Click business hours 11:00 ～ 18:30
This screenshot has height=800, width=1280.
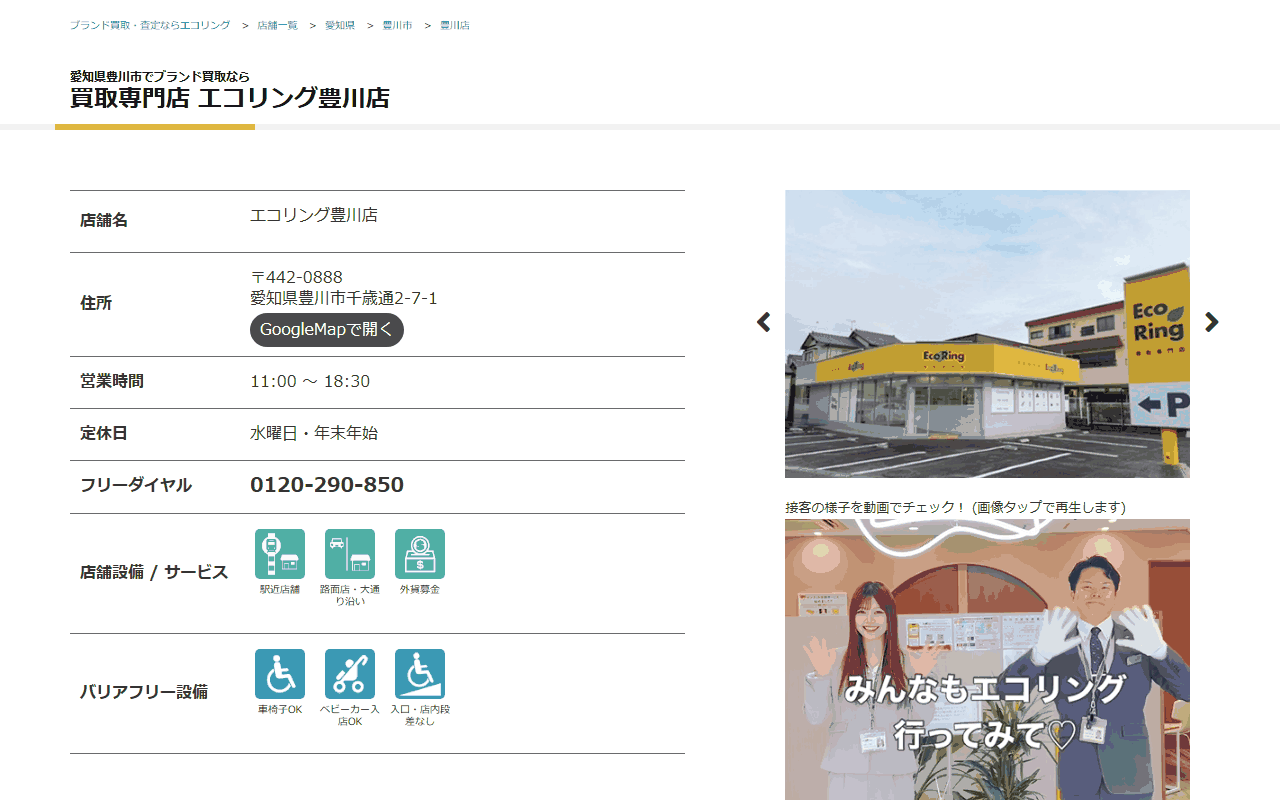(310, 381)
